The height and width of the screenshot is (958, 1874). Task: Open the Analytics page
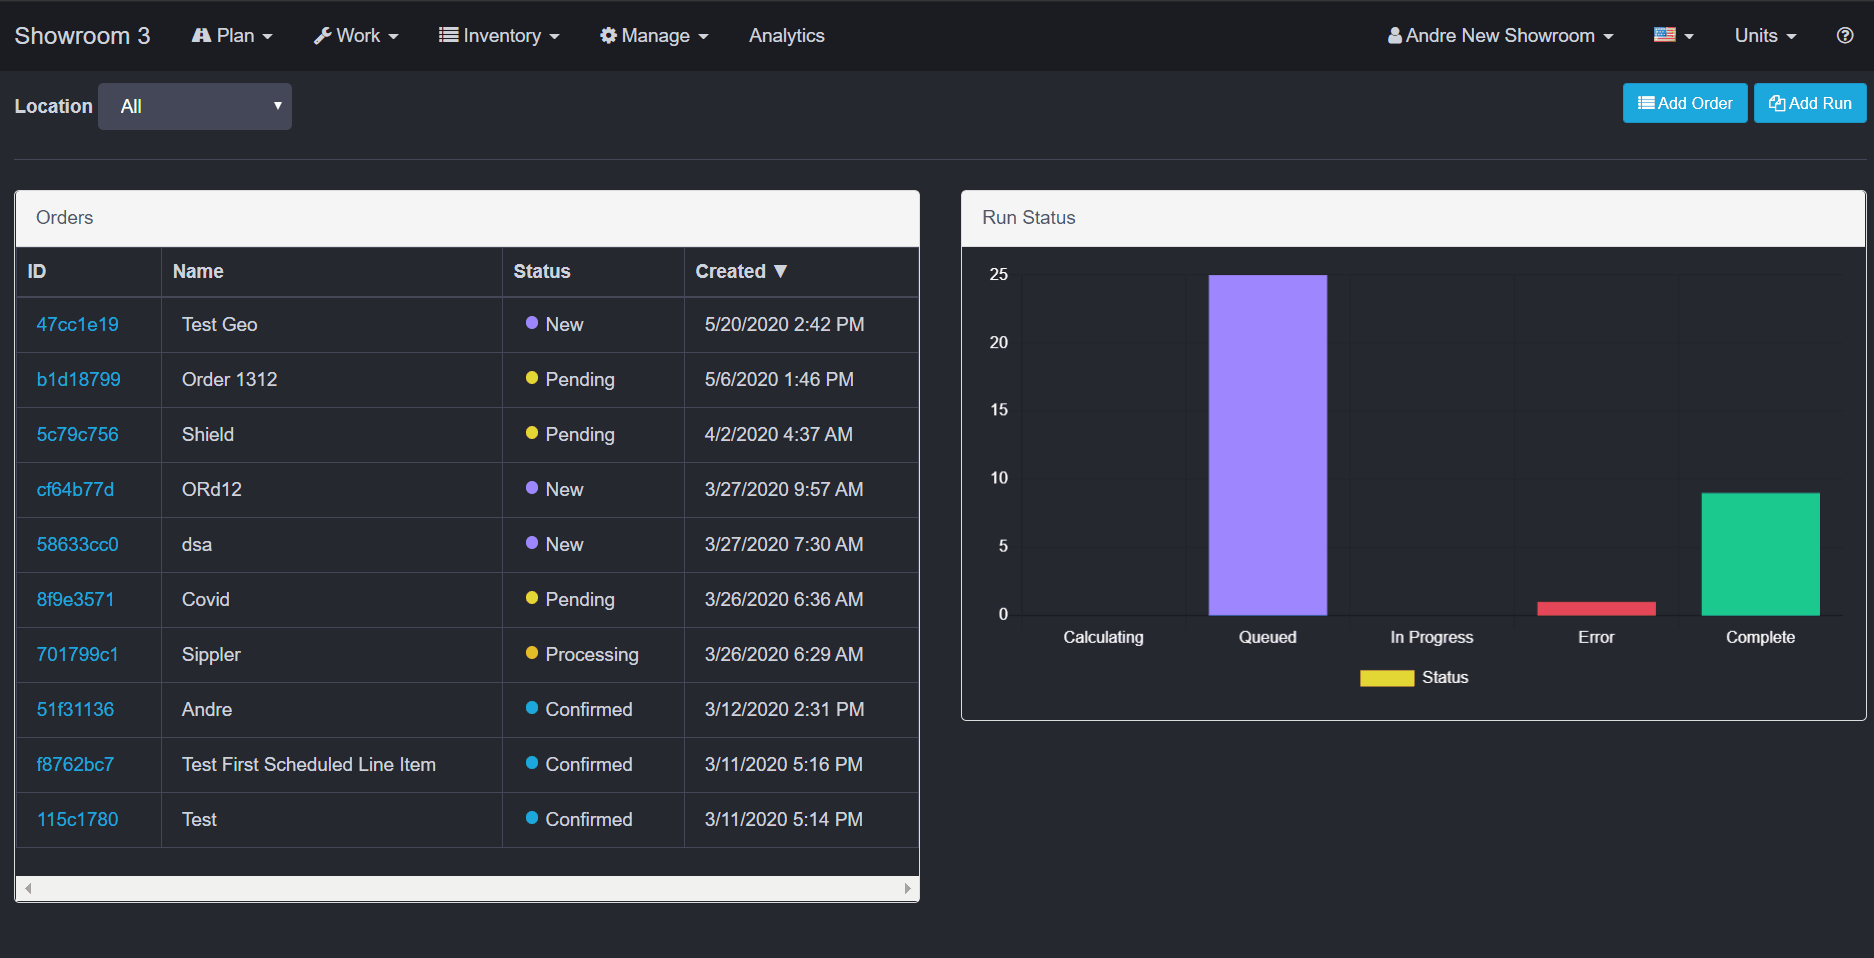point(786,35)
